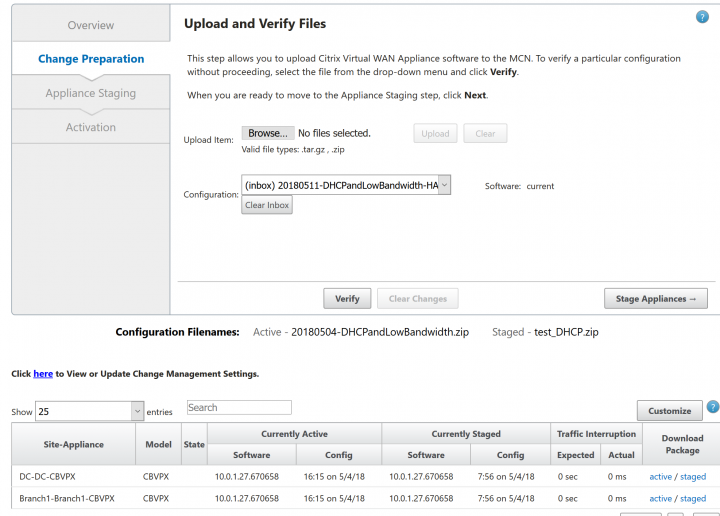The width and height of the screenshot is (720, 516).
Task: Select the Change Preparation tab
Action: point(91,59)
